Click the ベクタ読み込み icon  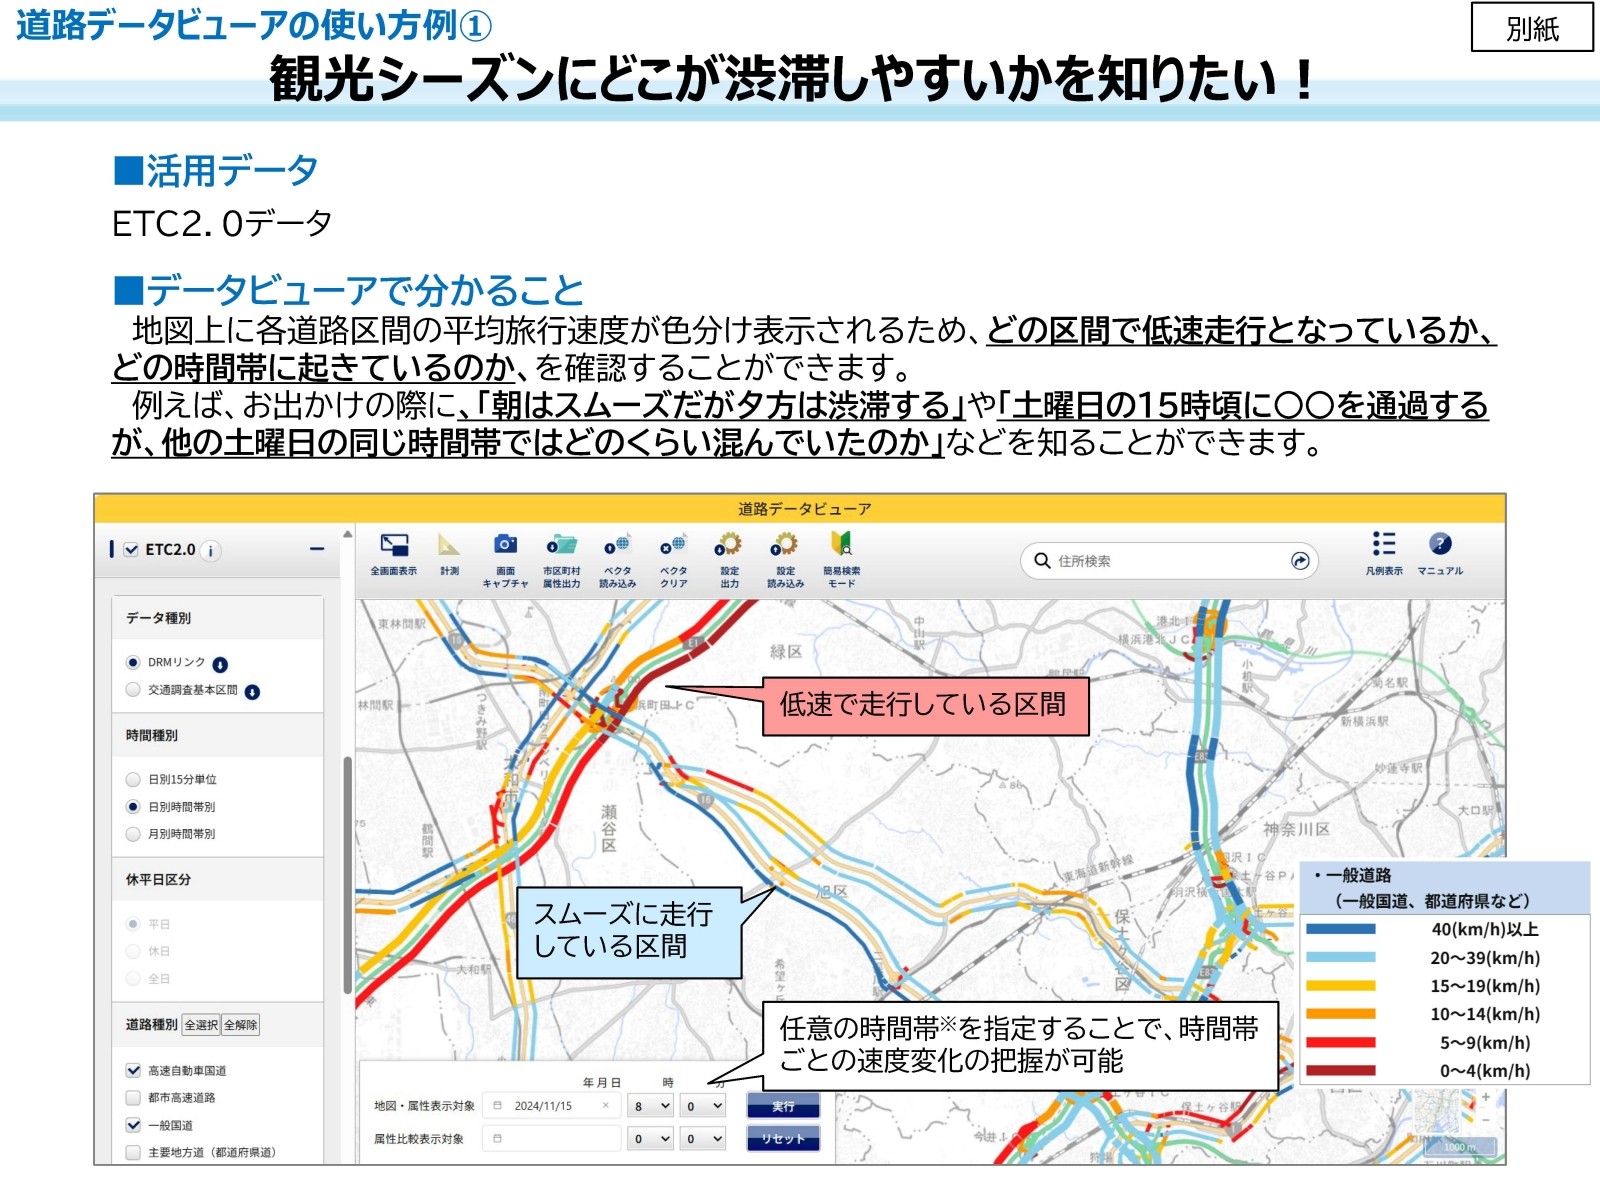point(617,545)
